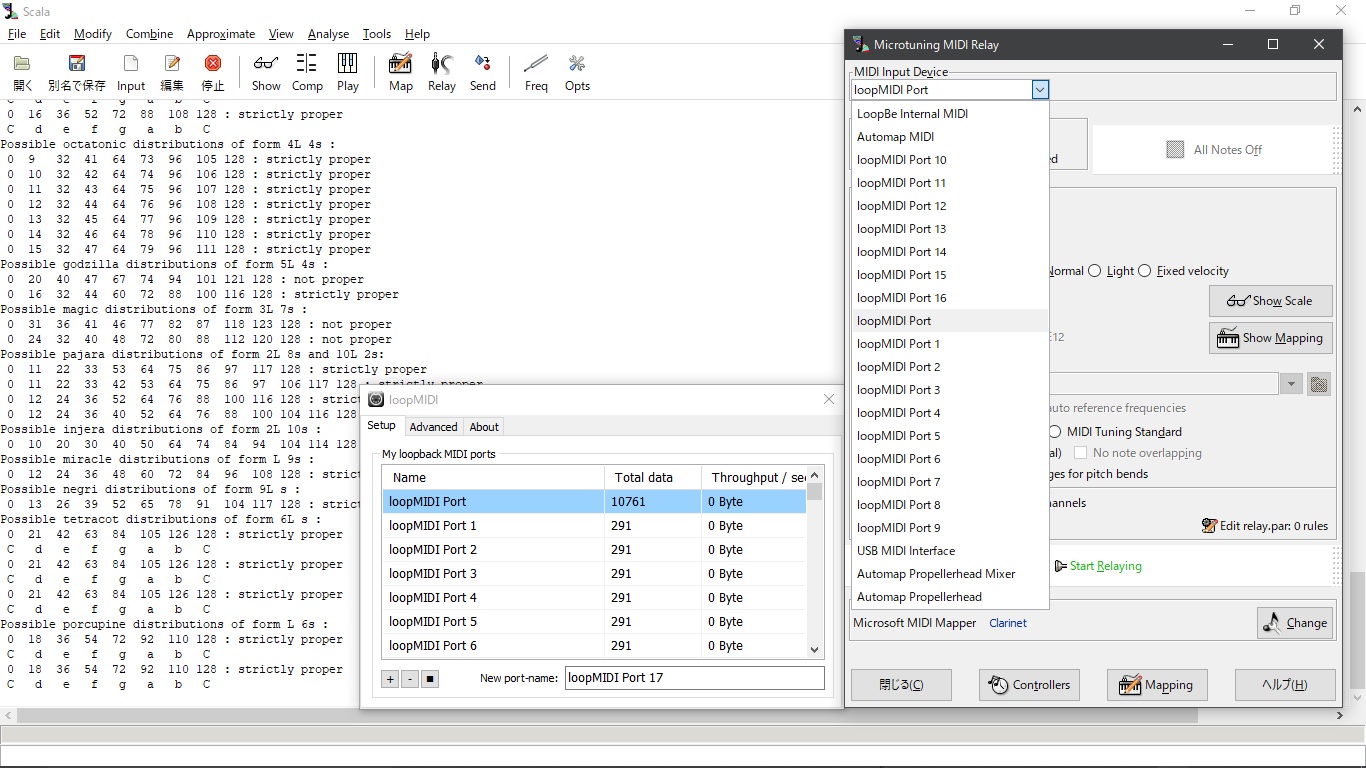
Task: Click Start Relaying
Action: tap(1097, 566)
